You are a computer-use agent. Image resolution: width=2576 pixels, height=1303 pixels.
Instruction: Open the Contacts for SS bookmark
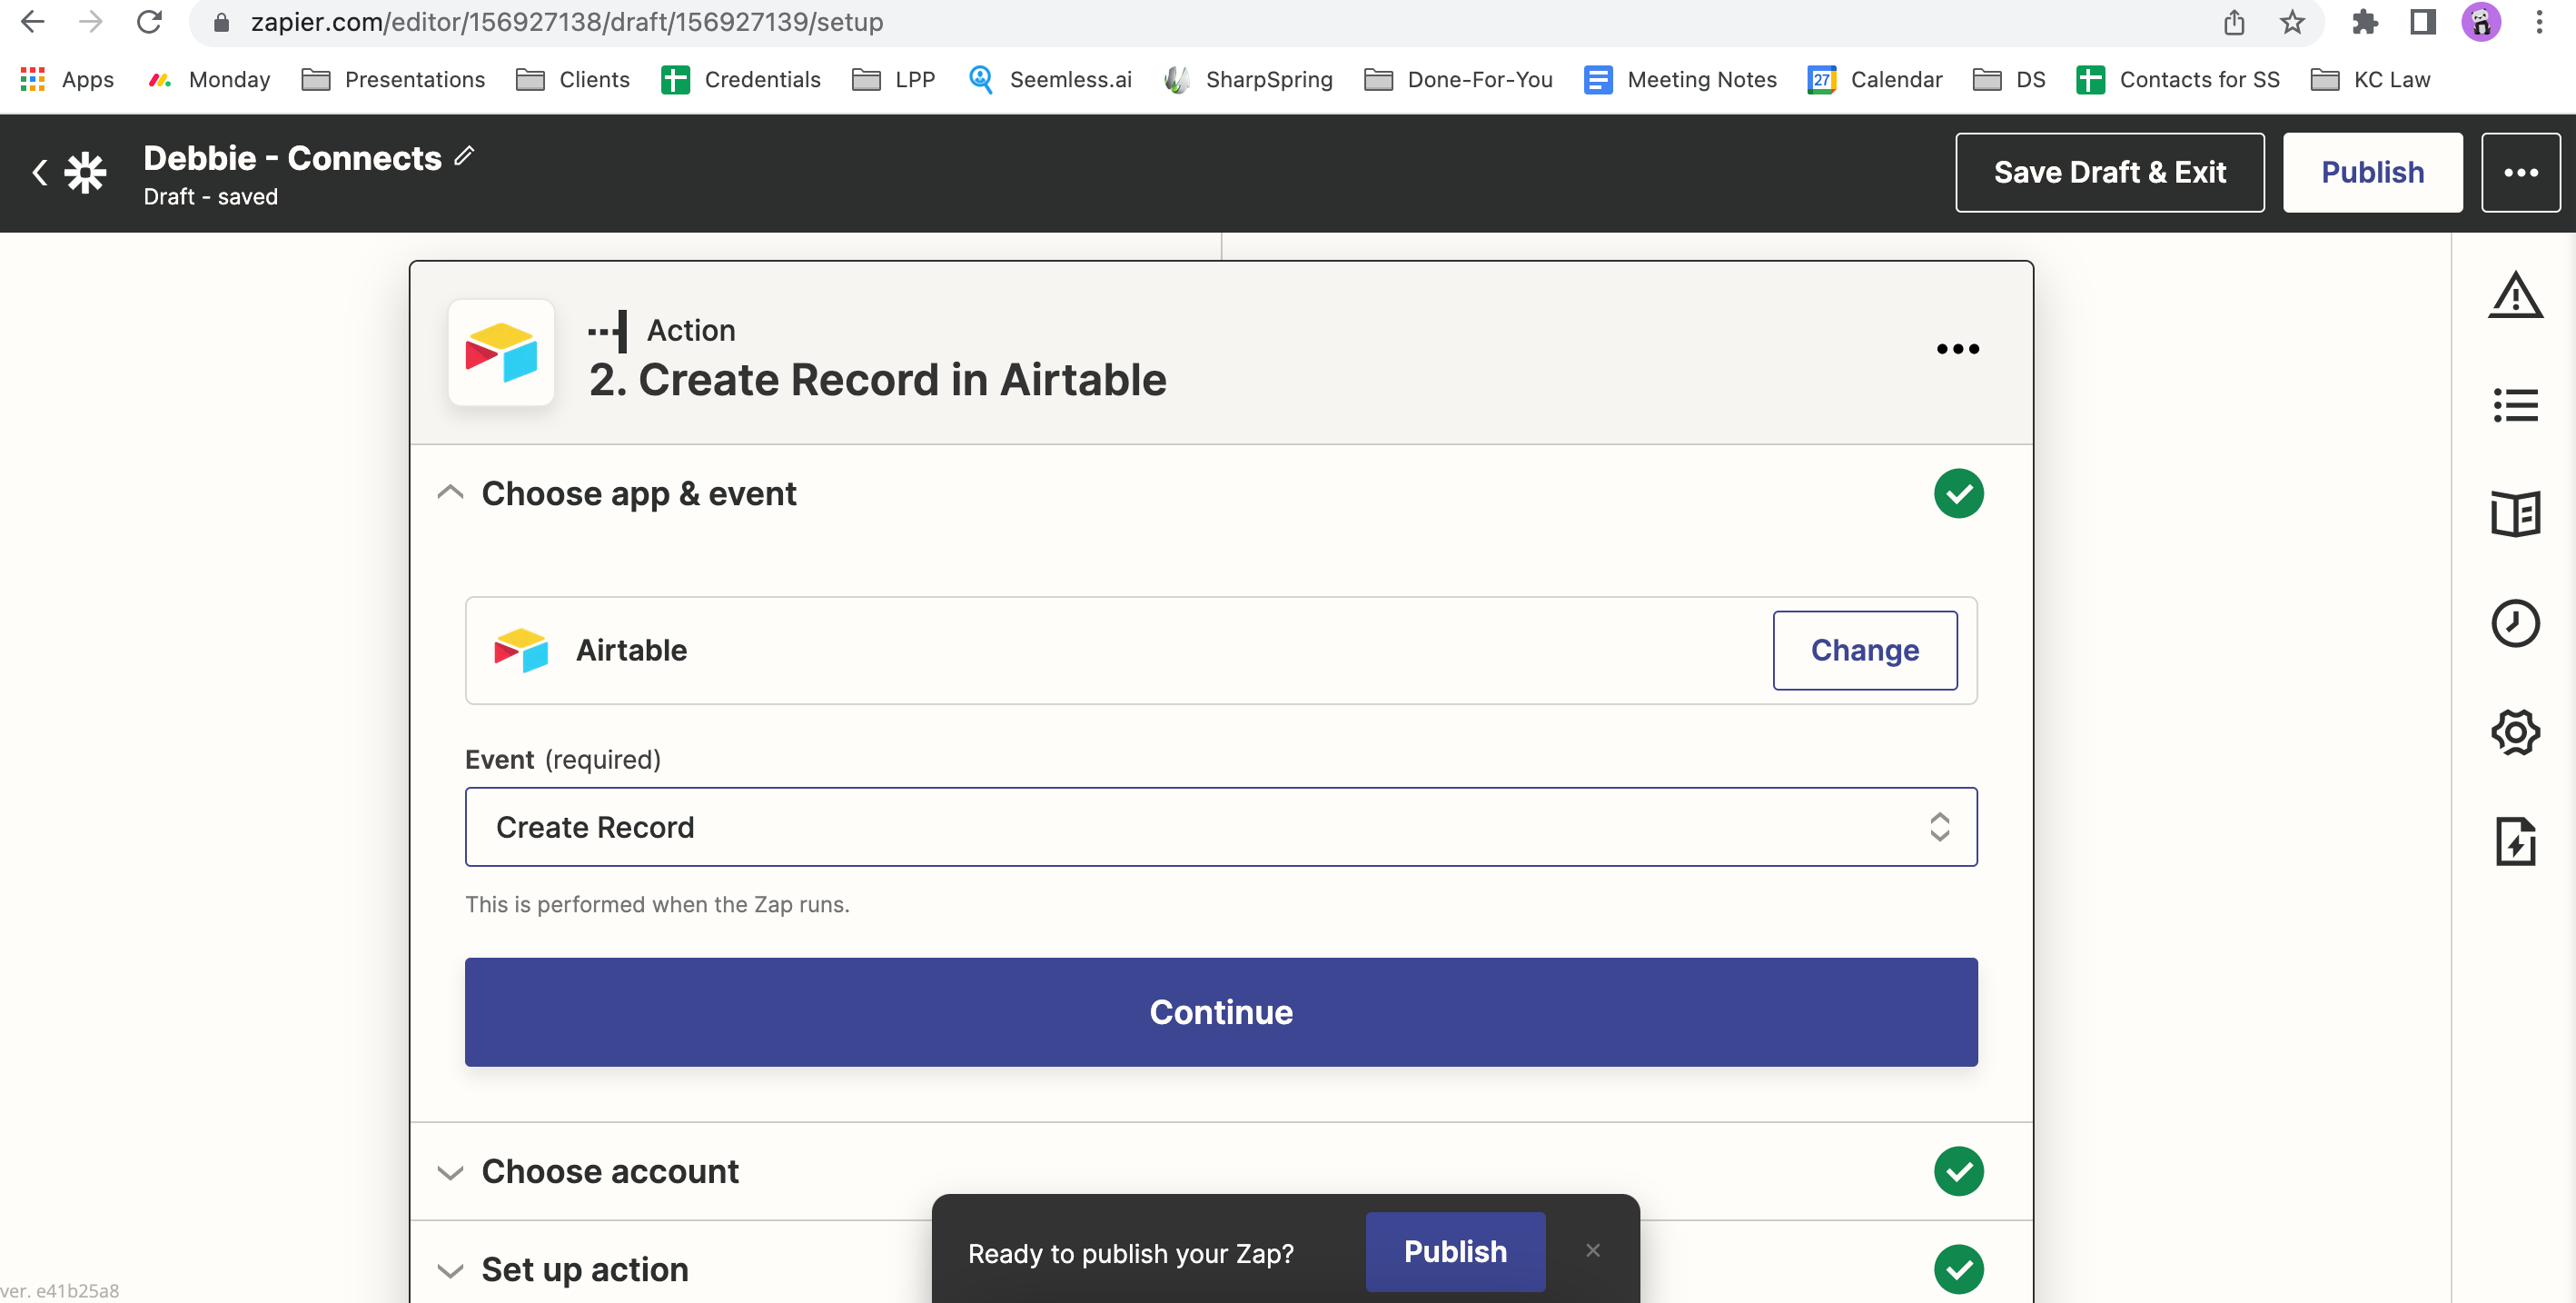pos(2178,79)
